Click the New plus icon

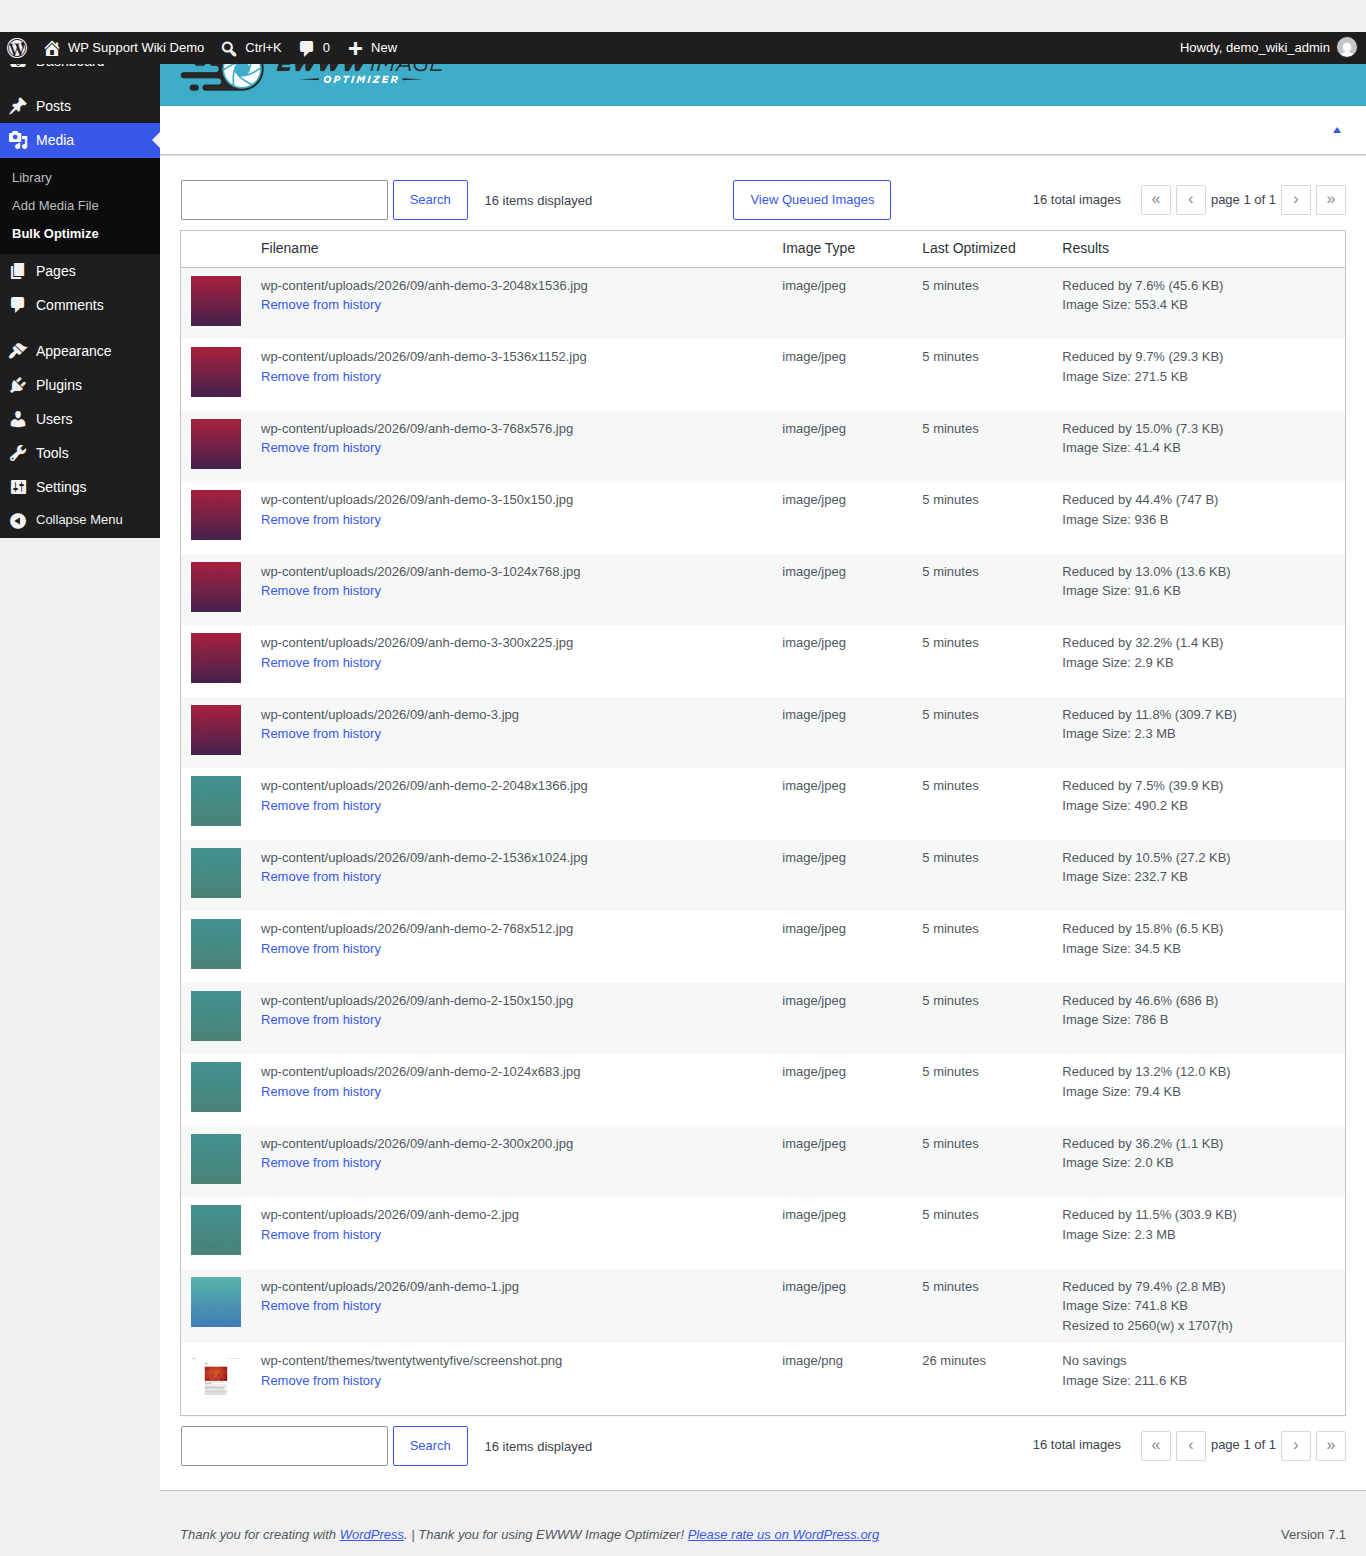(x=355, y=48)
